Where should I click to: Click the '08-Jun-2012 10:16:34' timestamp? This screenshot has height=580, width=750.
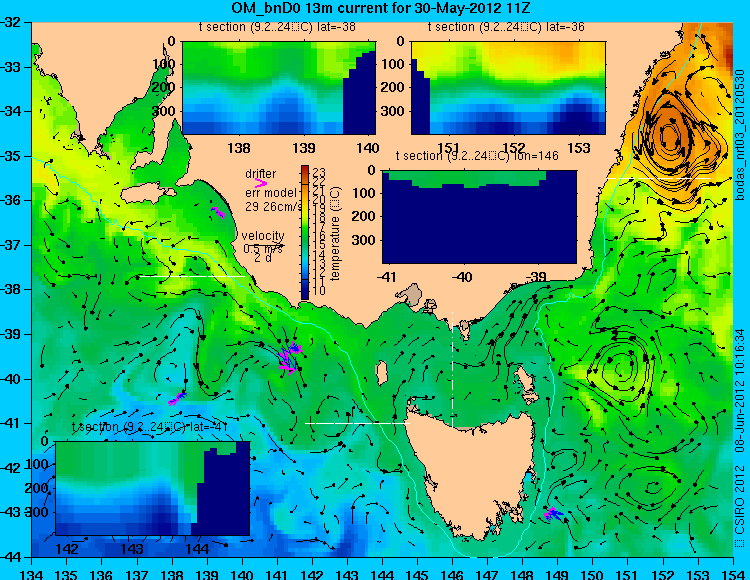[740, 392]
